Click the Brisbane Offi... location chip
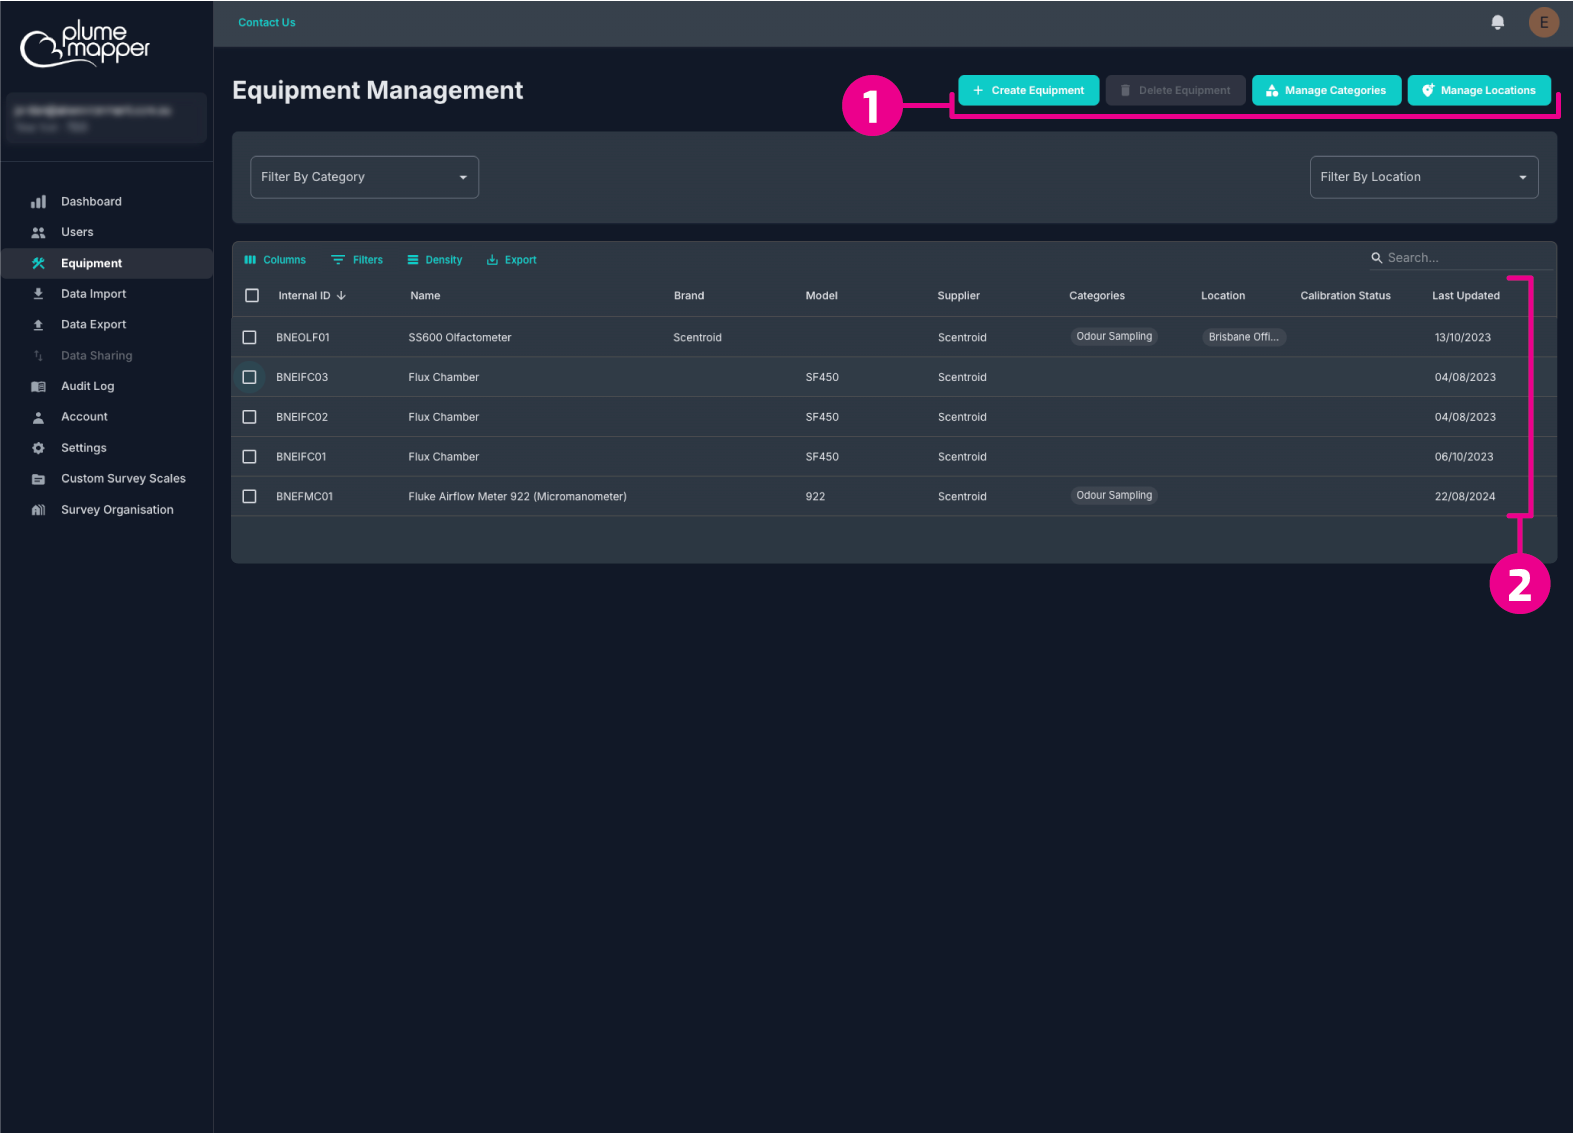The width and height of the screenshot is (1573, 1133). 1243,337
